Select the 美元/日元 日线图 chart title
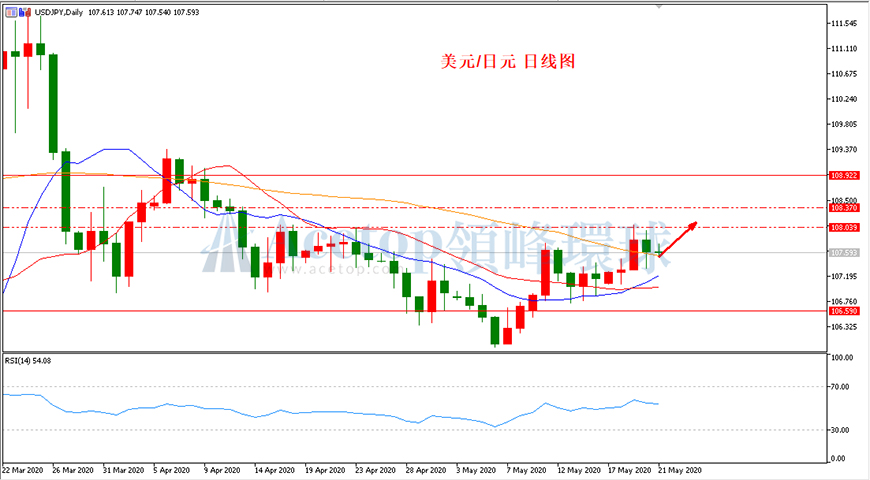 508,61
